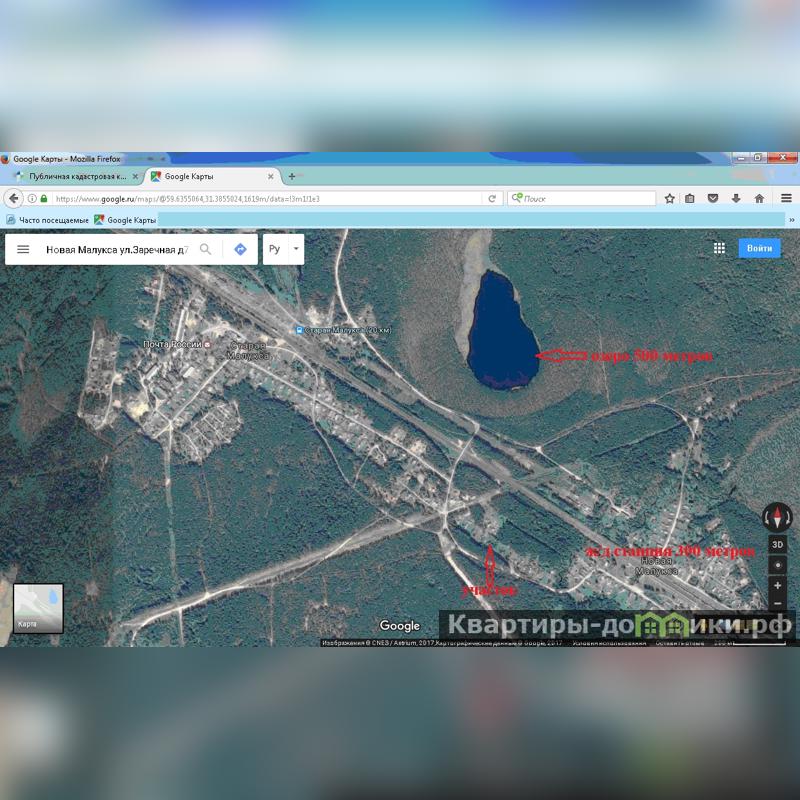Bookmark this page with the star icon
This screenshot has width=800, height=800.
click(x=669, y=198)
